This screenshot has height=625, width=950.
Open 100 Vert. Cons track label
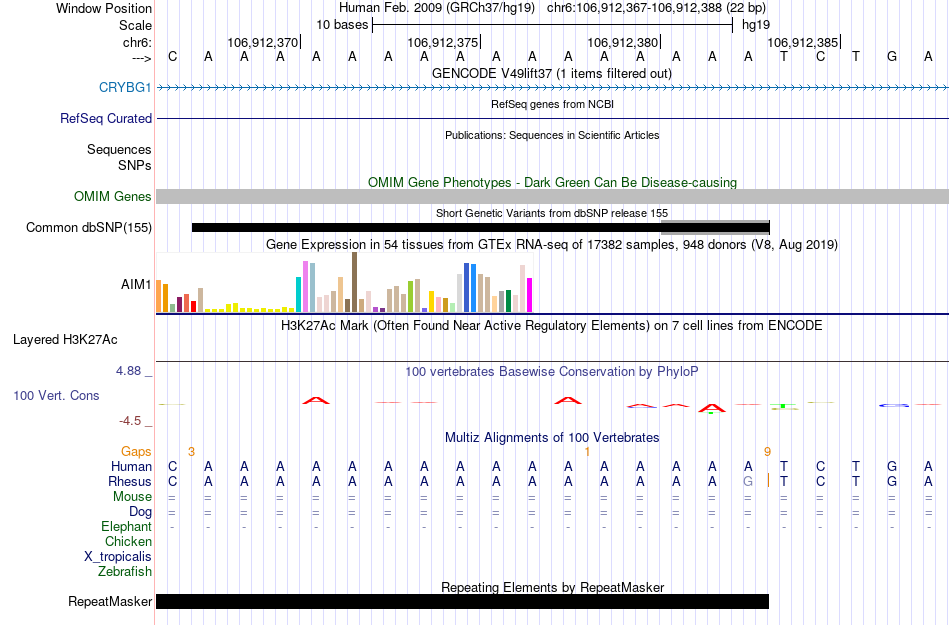pos(56,395)
